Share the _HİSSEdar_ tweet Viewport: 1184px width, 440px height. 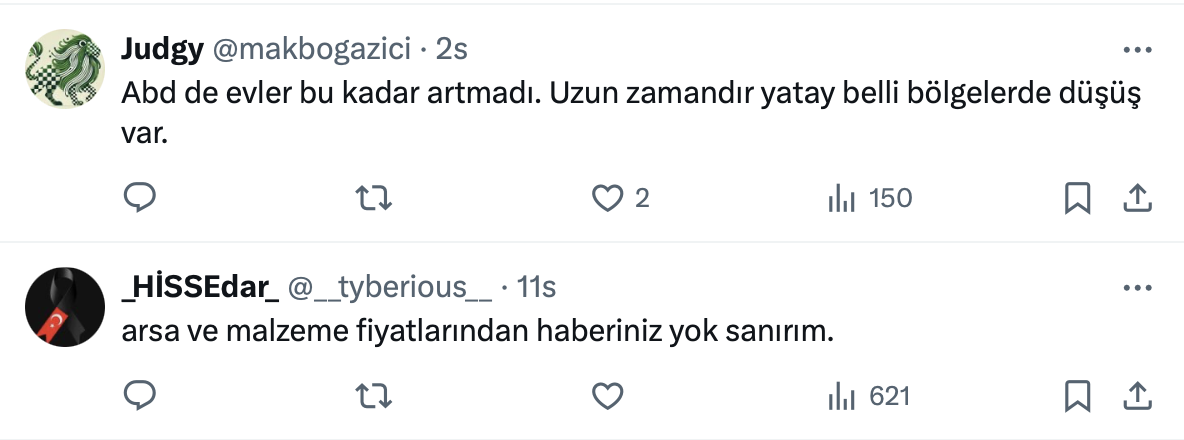(x=1136, y=397)
